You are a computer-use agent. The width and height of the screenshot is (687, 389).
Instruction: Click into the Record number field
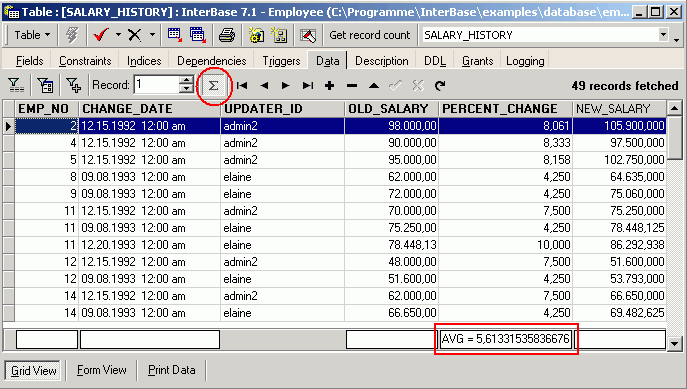157,85
